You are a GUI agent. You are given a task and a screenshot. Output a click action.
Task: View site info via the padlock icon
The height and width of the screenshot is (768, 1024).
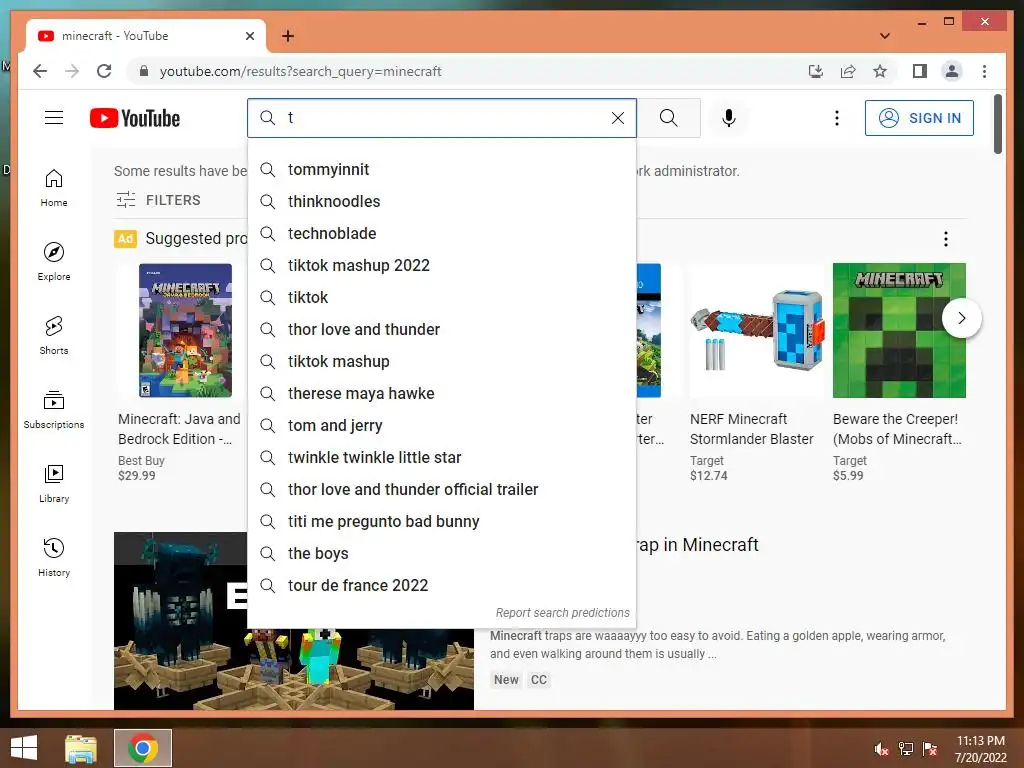[144, 71]
